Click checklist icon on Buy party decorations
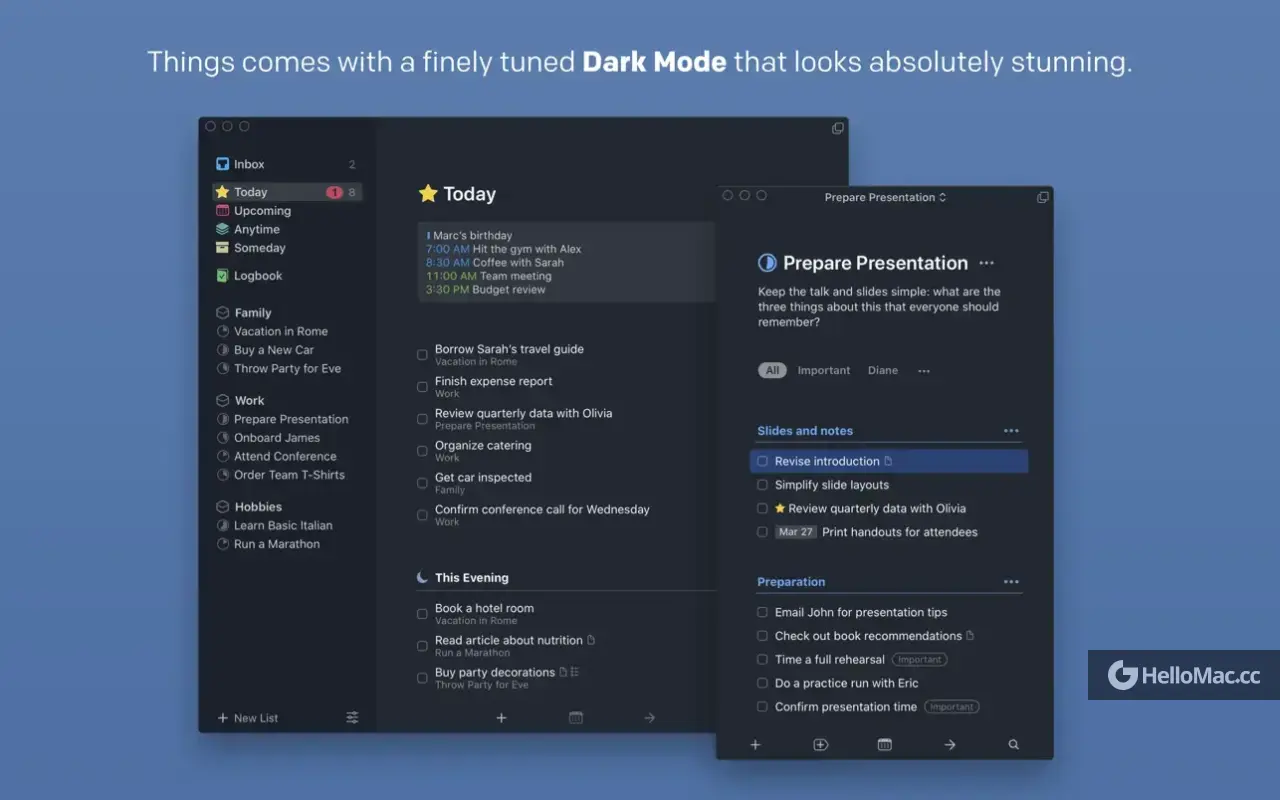Image resolution: width=1280 pixels, height=800 pixels. click(575, 672)
